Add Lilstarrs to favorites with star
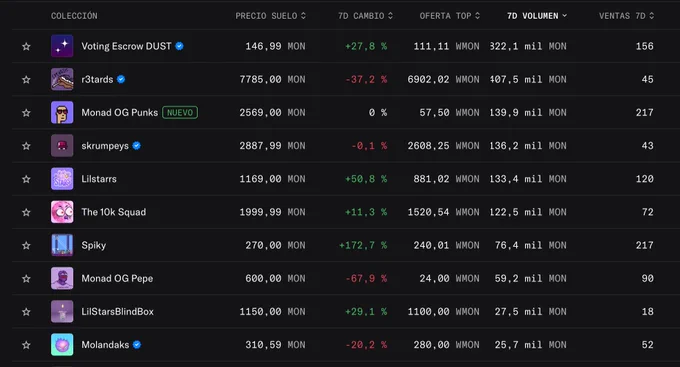680x367 pixels. 26,179
